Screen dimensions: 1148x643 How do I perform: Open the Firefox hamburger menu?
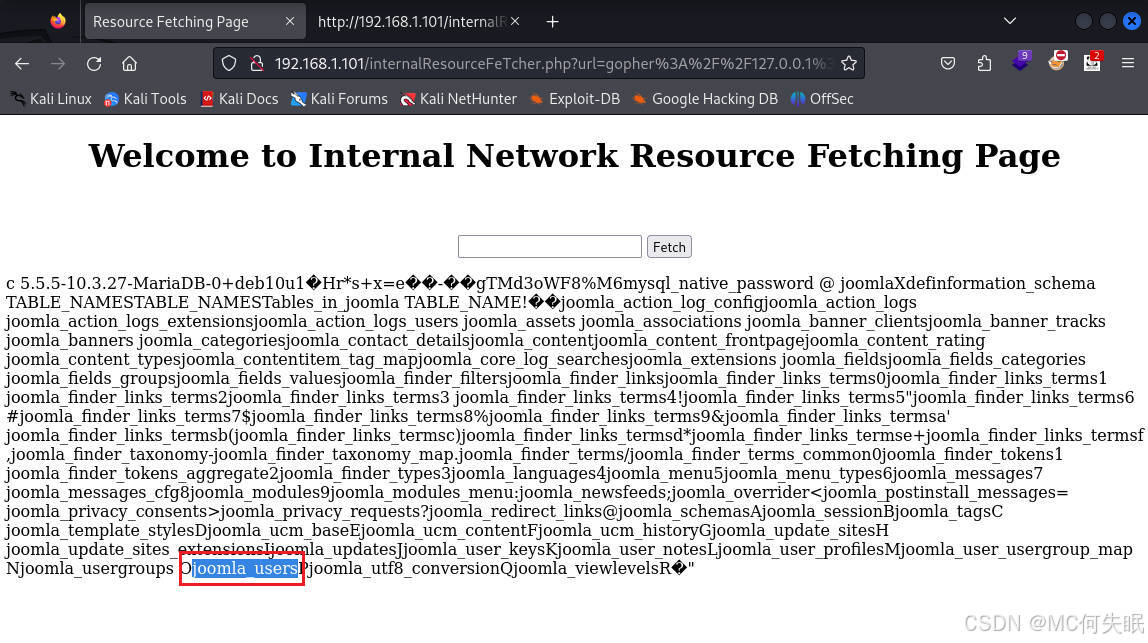point(1128,64)
